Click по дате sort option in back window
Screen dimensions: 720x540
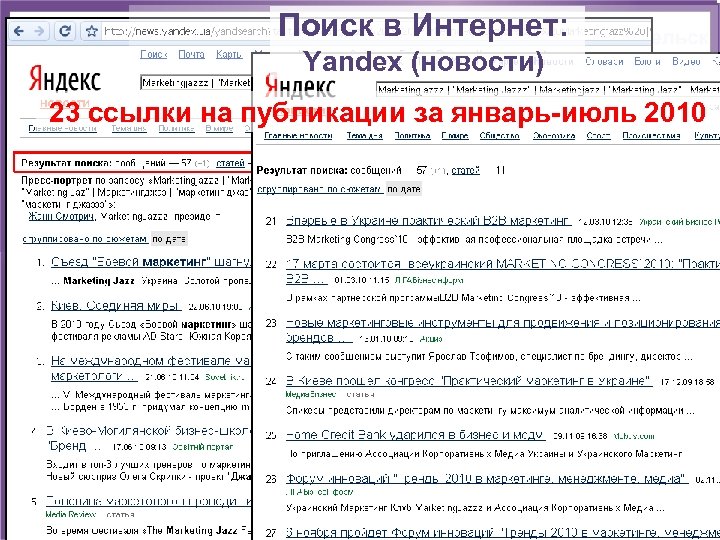tap(169, 239)
